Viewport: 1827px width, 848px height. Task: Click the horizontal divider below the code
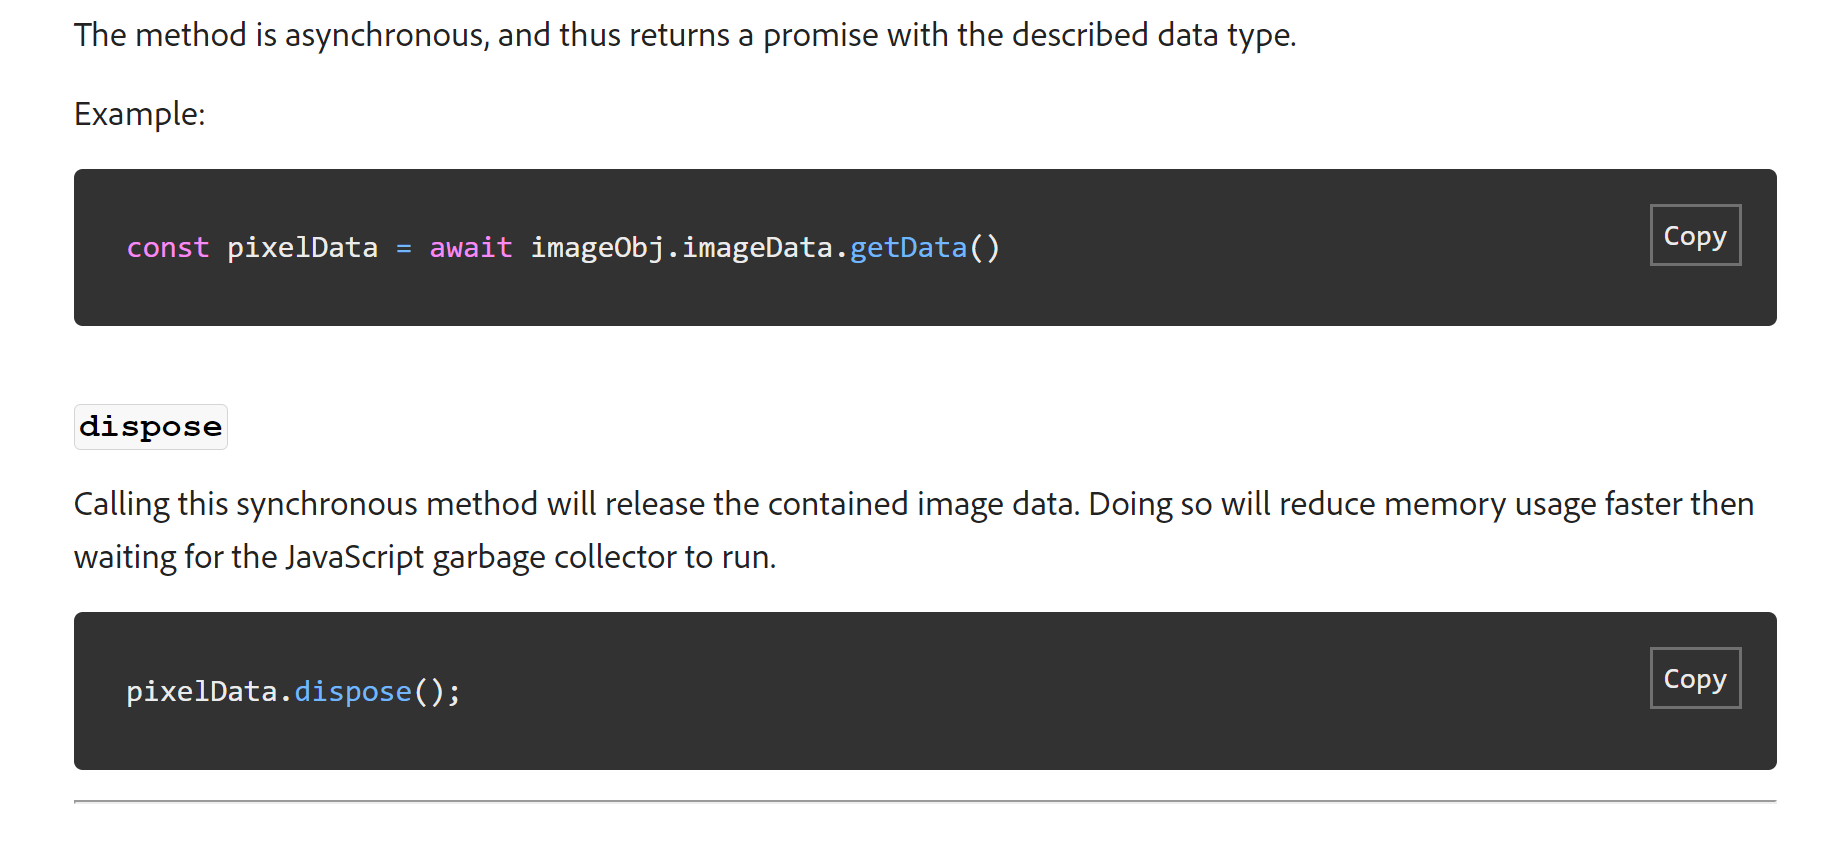925,801
